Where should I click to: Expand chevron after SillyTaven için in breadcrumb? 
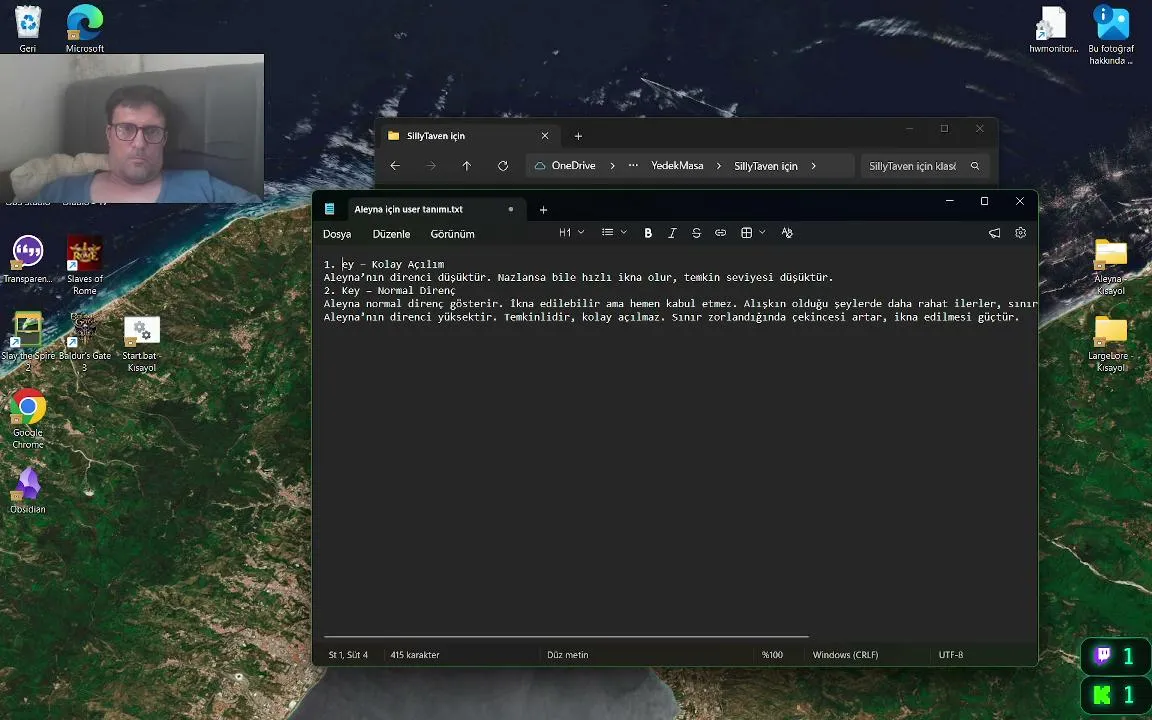(813, 166)
